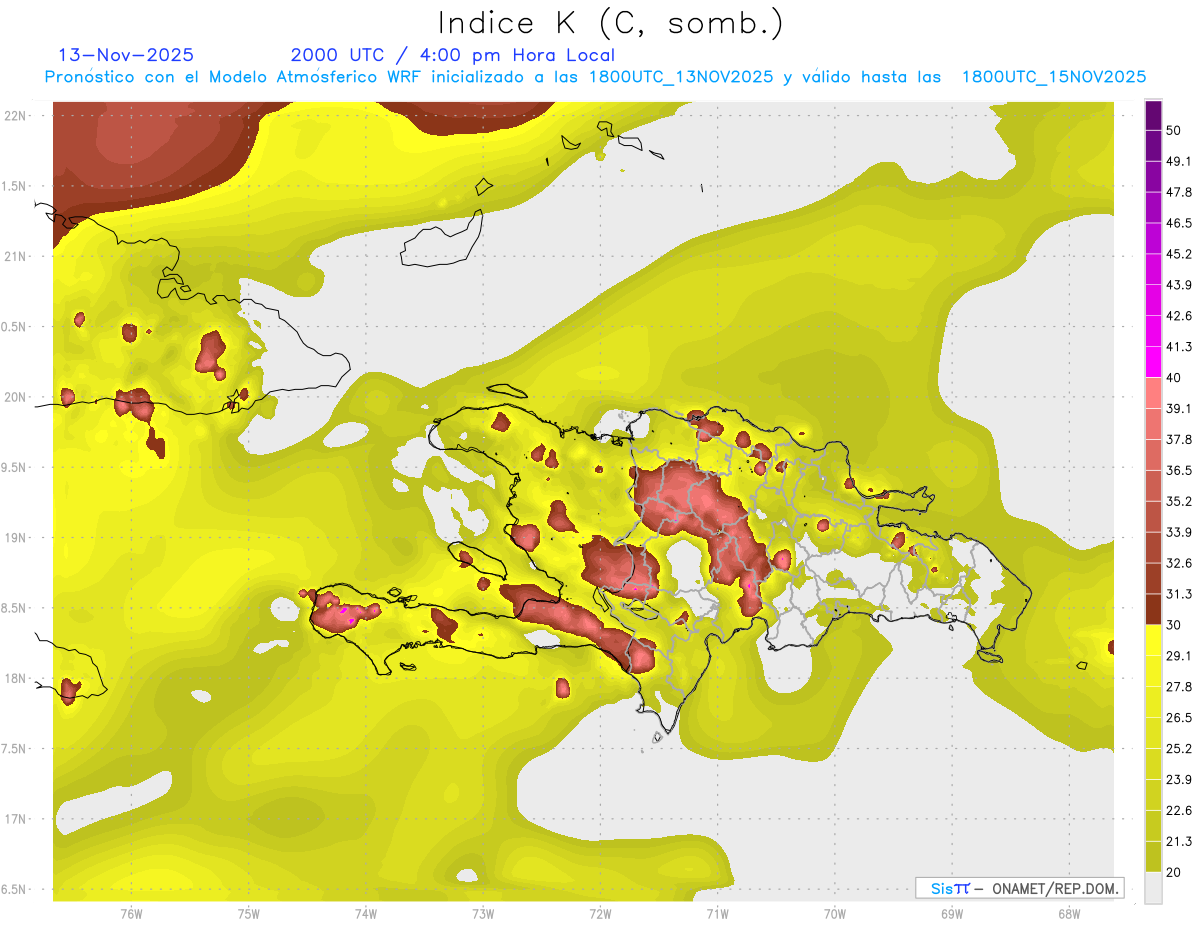Pick the dark purple legend swatch above 50
The width and height of the screenshot is (1200, 927).
coord(1153,115)
